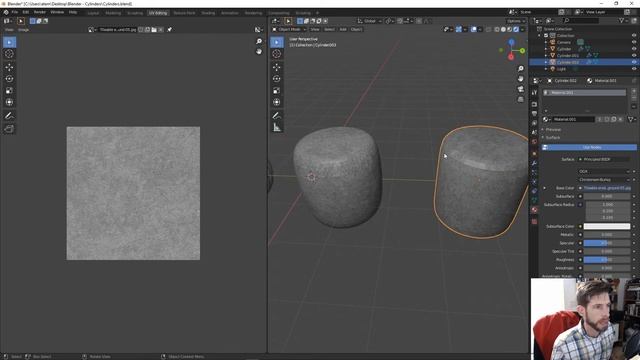The height and width of the screenshot is (360, 640).
Task: Open the Image menu in the UV editor
Action: (x=23, y=30)
